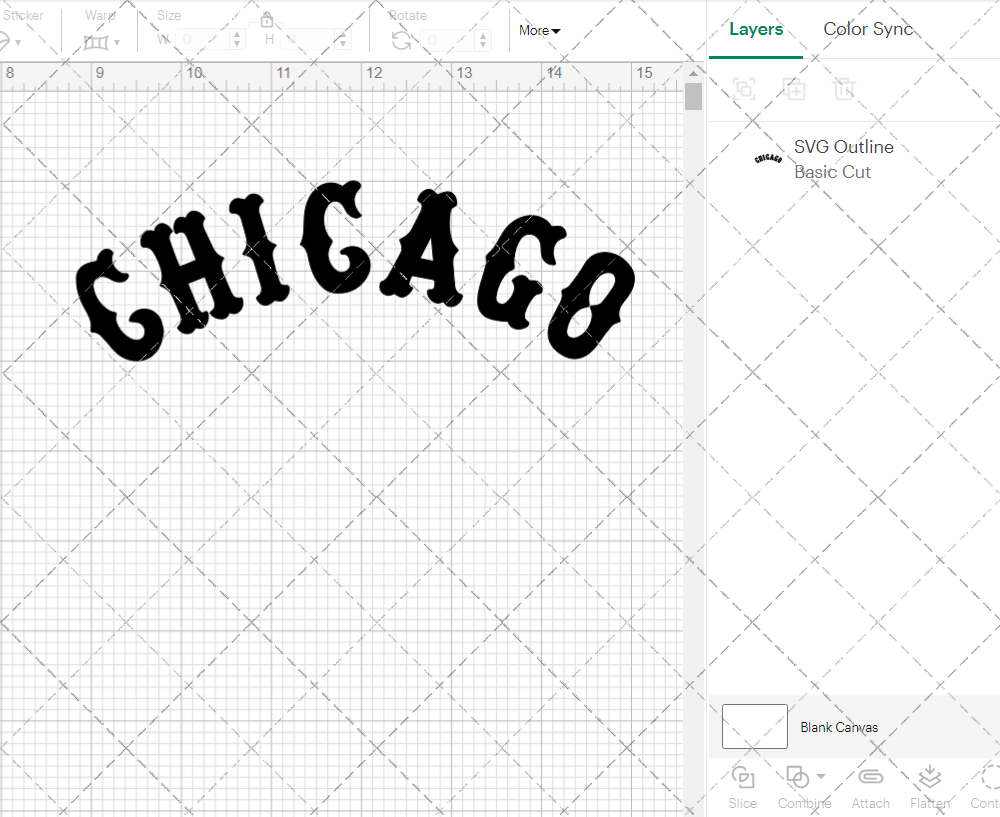Switch to the Layers tab
This screenshot has height=817, width=1000.
click(756, 29)
